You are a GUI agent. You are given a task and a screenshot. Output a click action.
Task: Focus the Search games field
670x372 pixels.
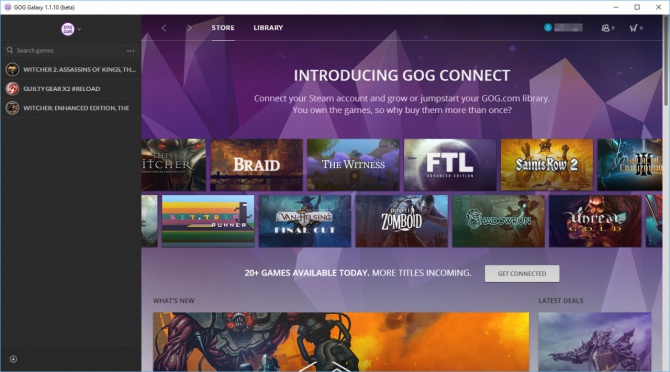click(x=66, y=50)
